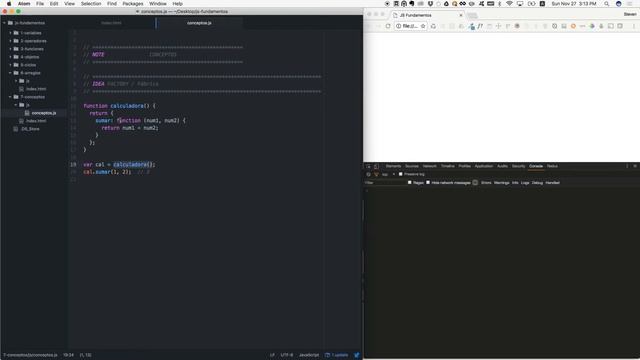Enable the Regex filter checkbox
Screen dimensions: 640x360
pyautogui.click(x=409, y=182)
